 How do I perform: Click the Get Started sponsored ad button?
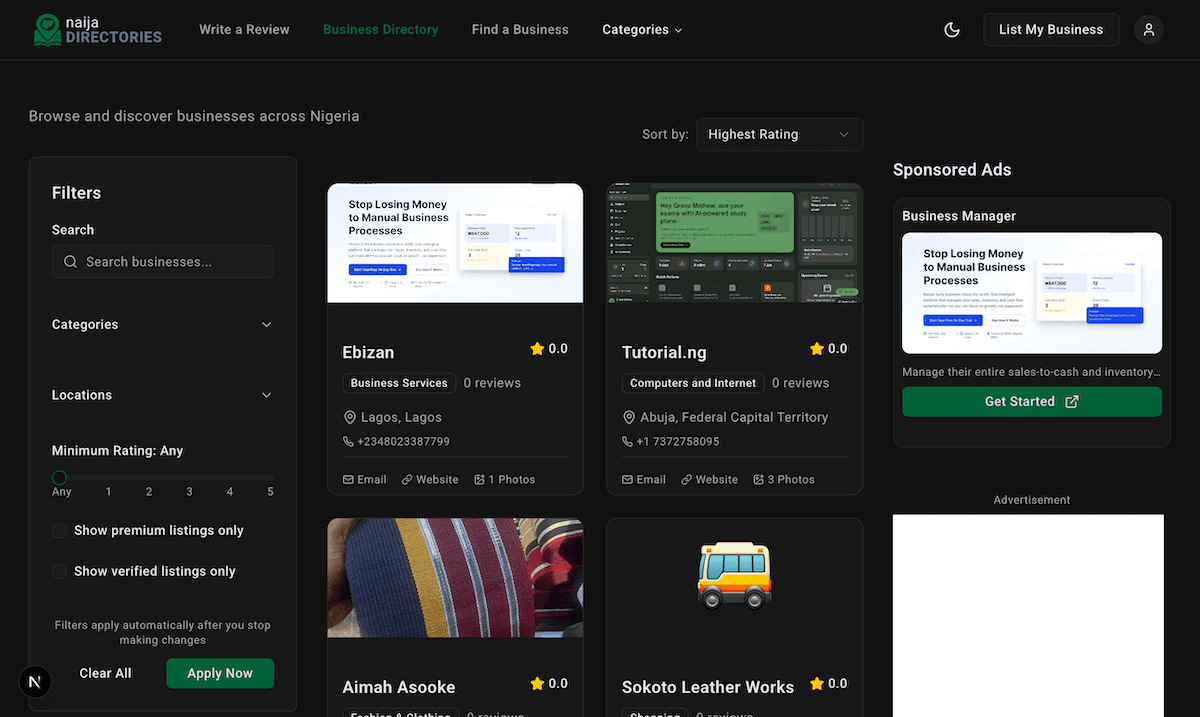pos(1031,402)
